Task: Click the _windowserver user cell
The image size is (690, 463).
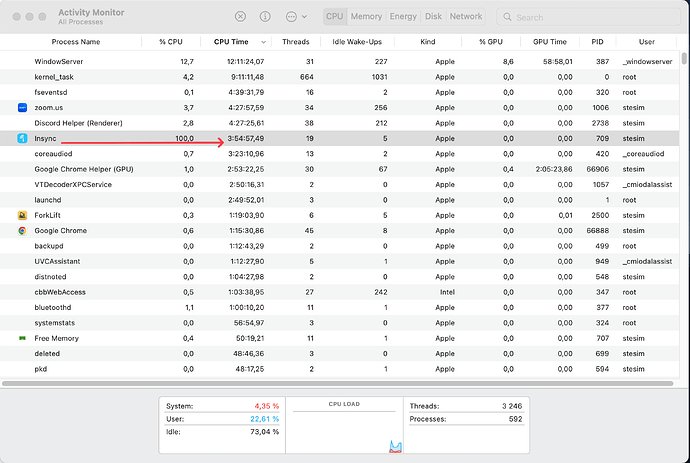Action: pyautogui.click(x=647, y=62)
